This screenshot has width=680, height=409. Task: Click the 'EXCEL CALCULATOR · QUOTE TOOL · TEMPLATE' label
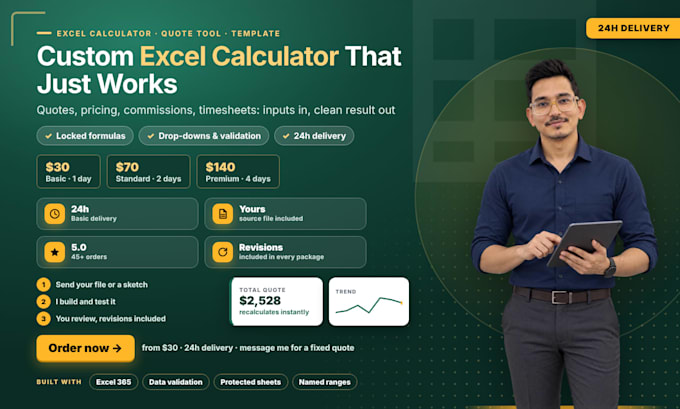coord(168,33)
